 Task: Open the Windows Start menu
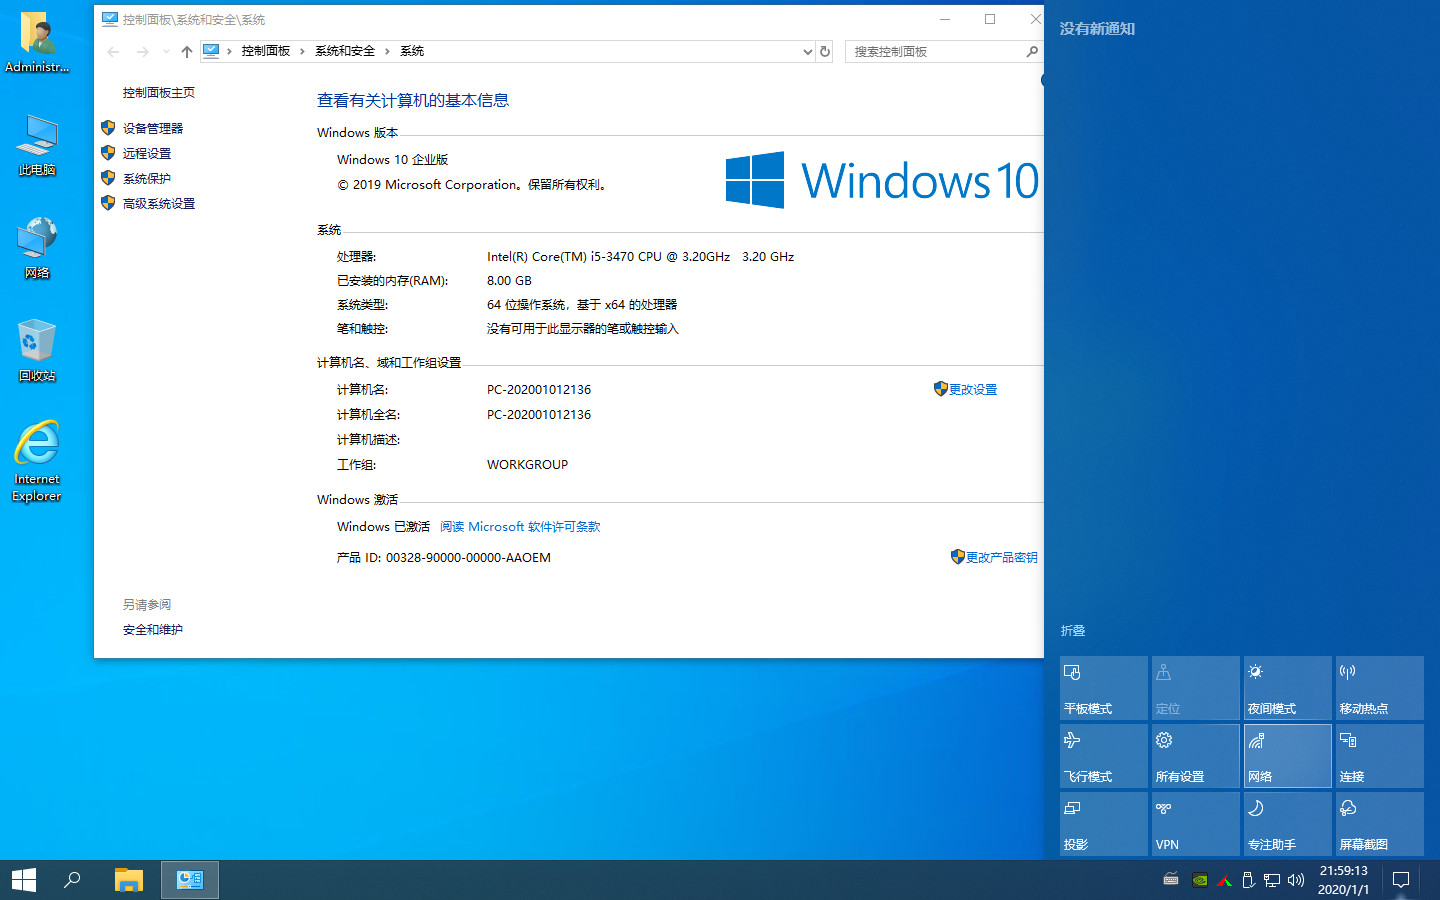(24, 880)
